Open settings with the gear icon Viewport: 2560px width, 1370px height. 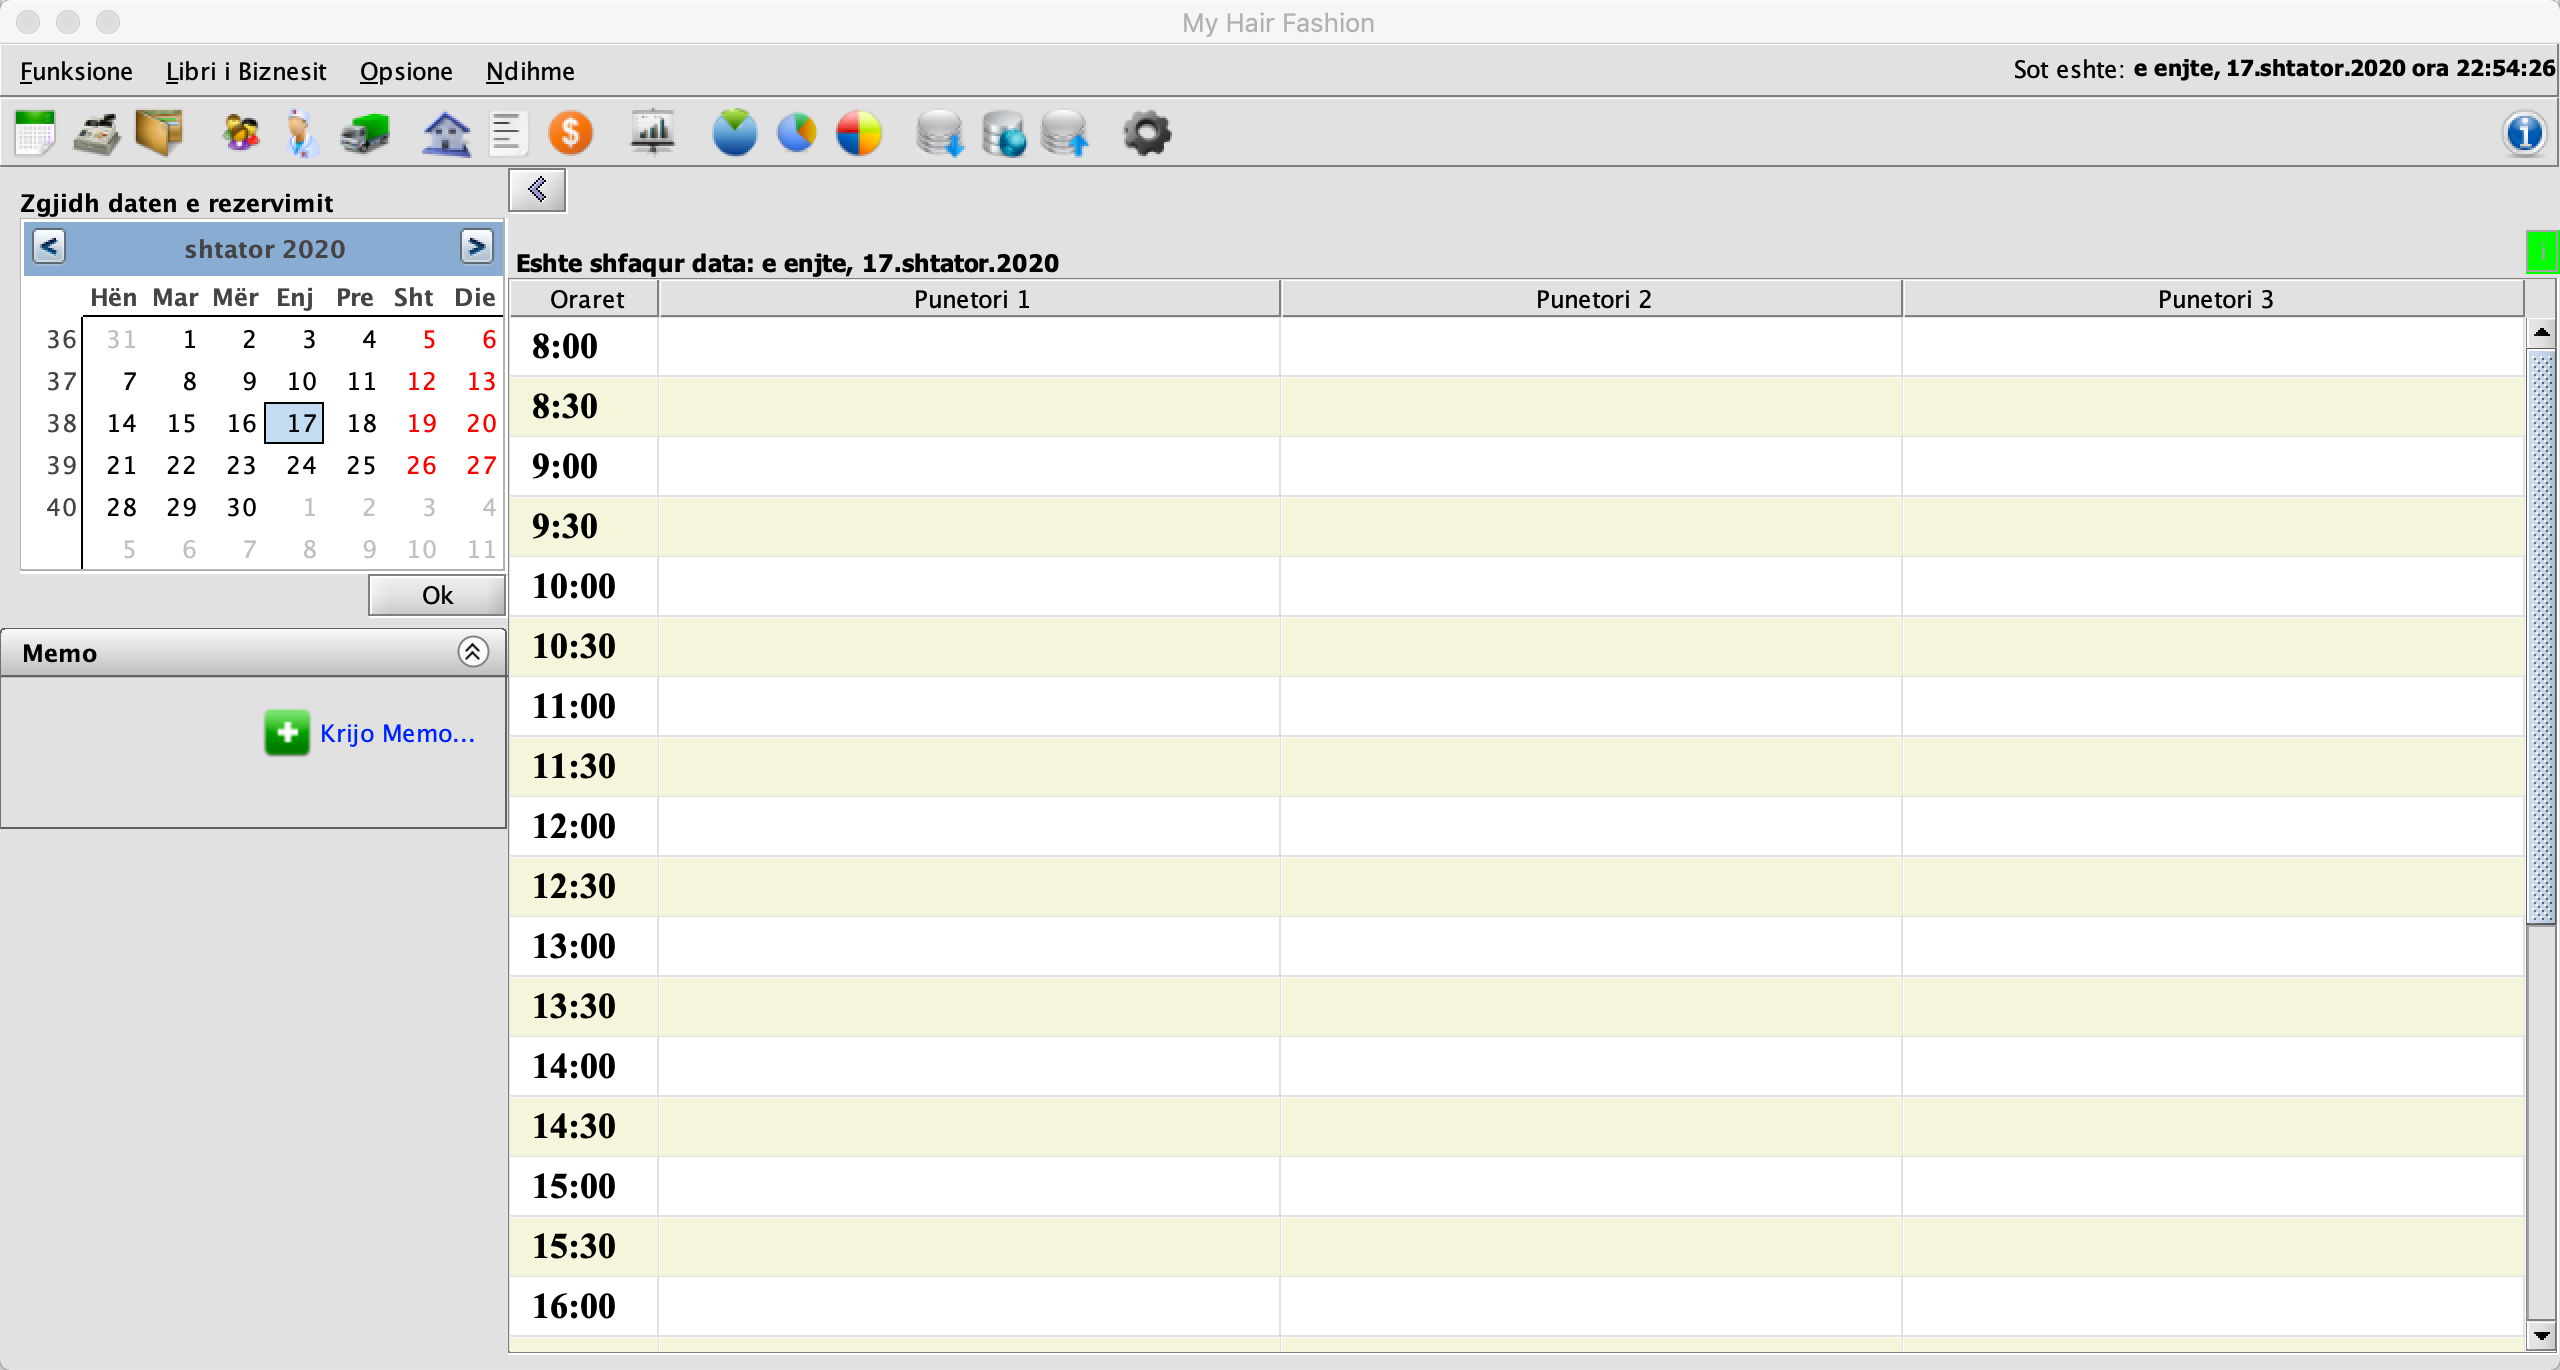[x=1146, y=133]
